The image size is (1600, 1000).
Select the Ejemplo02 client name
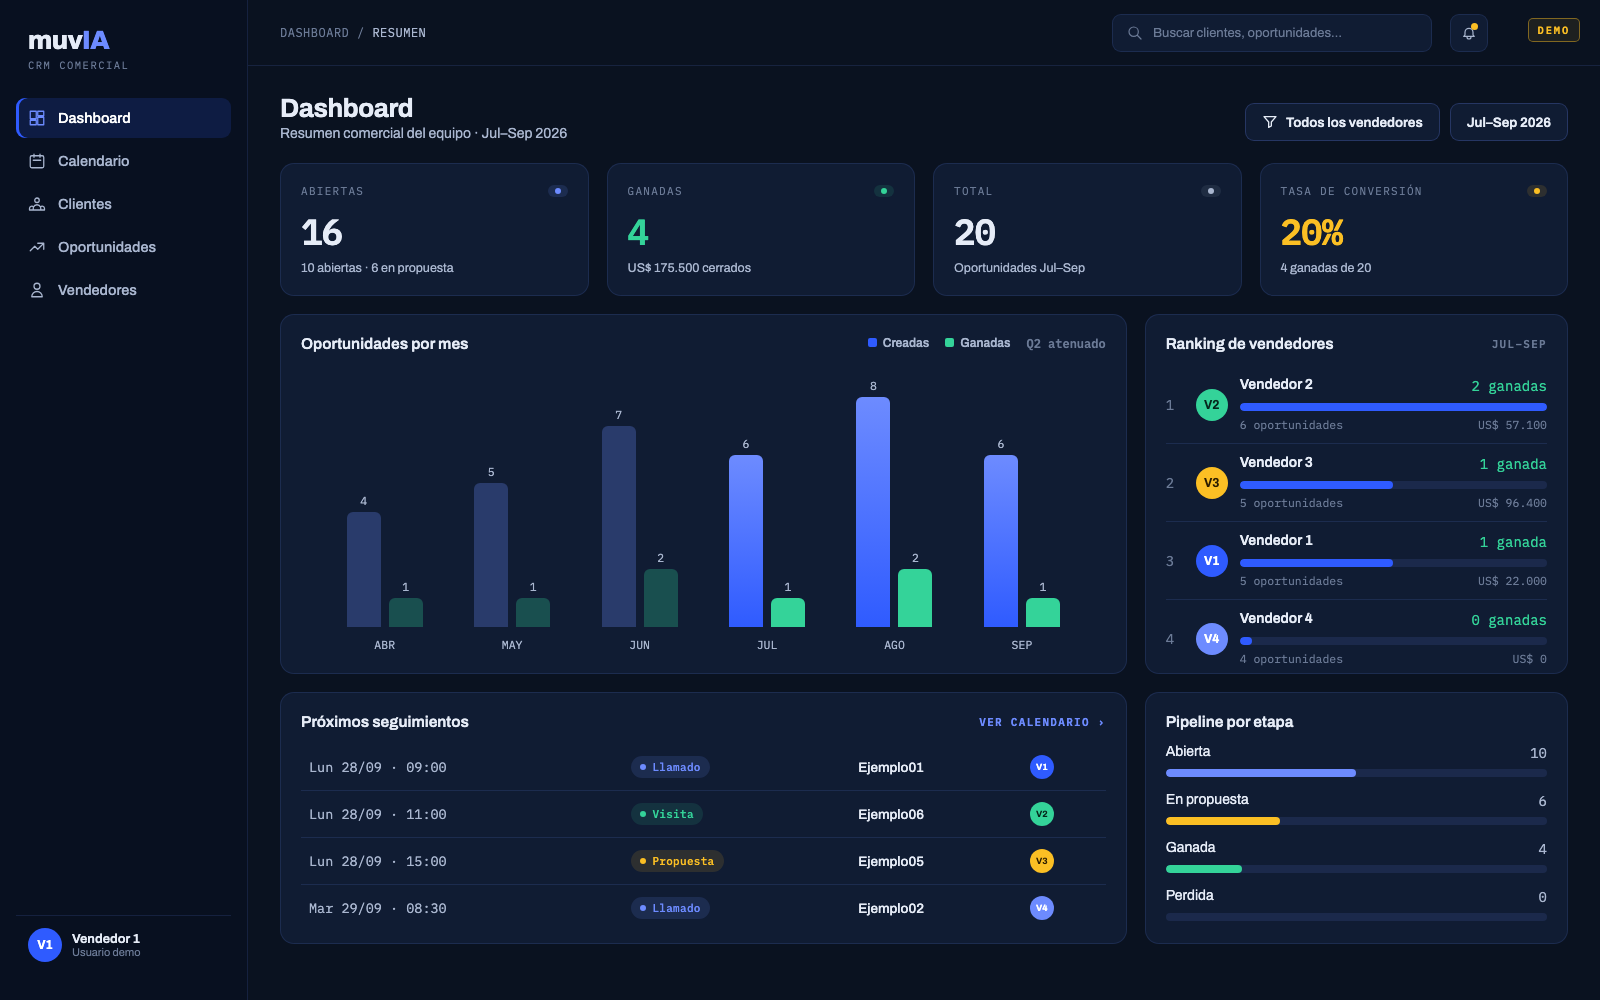coord(891,908)
